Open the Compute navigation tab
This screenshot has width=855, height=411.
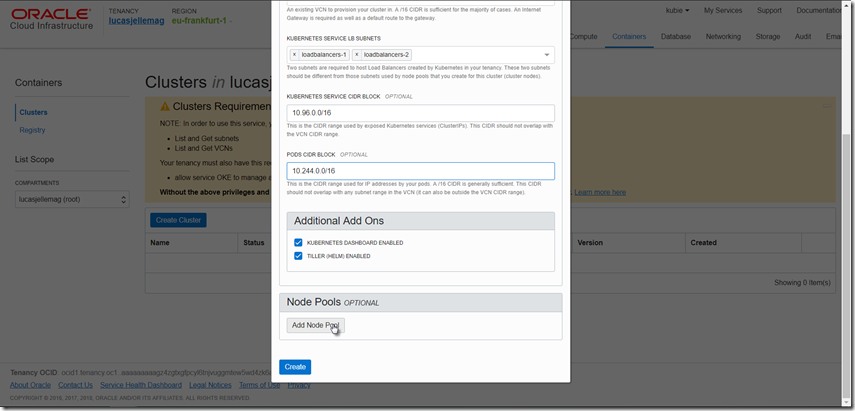tap(583, 37)
